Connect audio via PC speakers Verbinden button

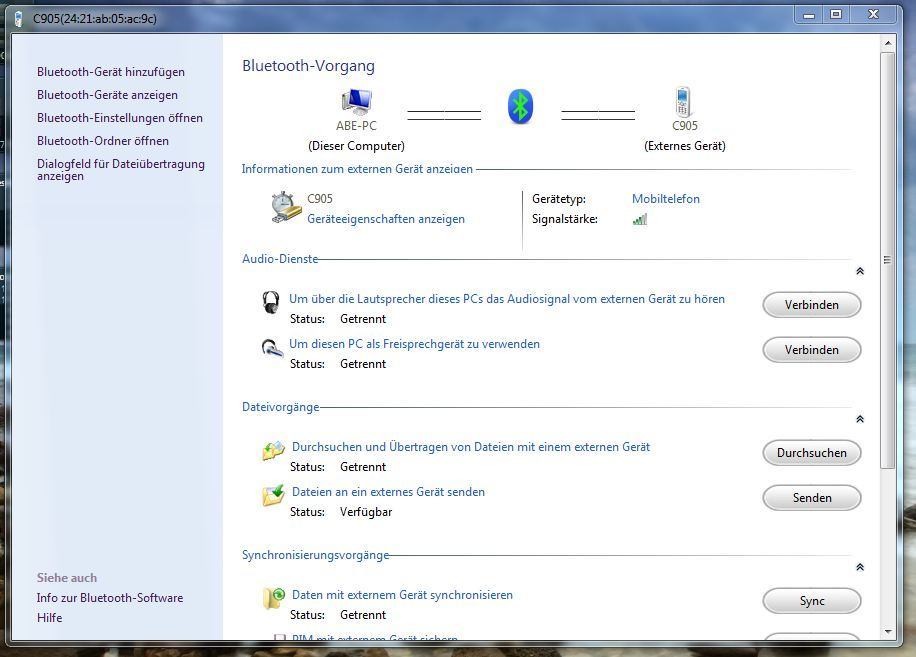click(811, 305)
